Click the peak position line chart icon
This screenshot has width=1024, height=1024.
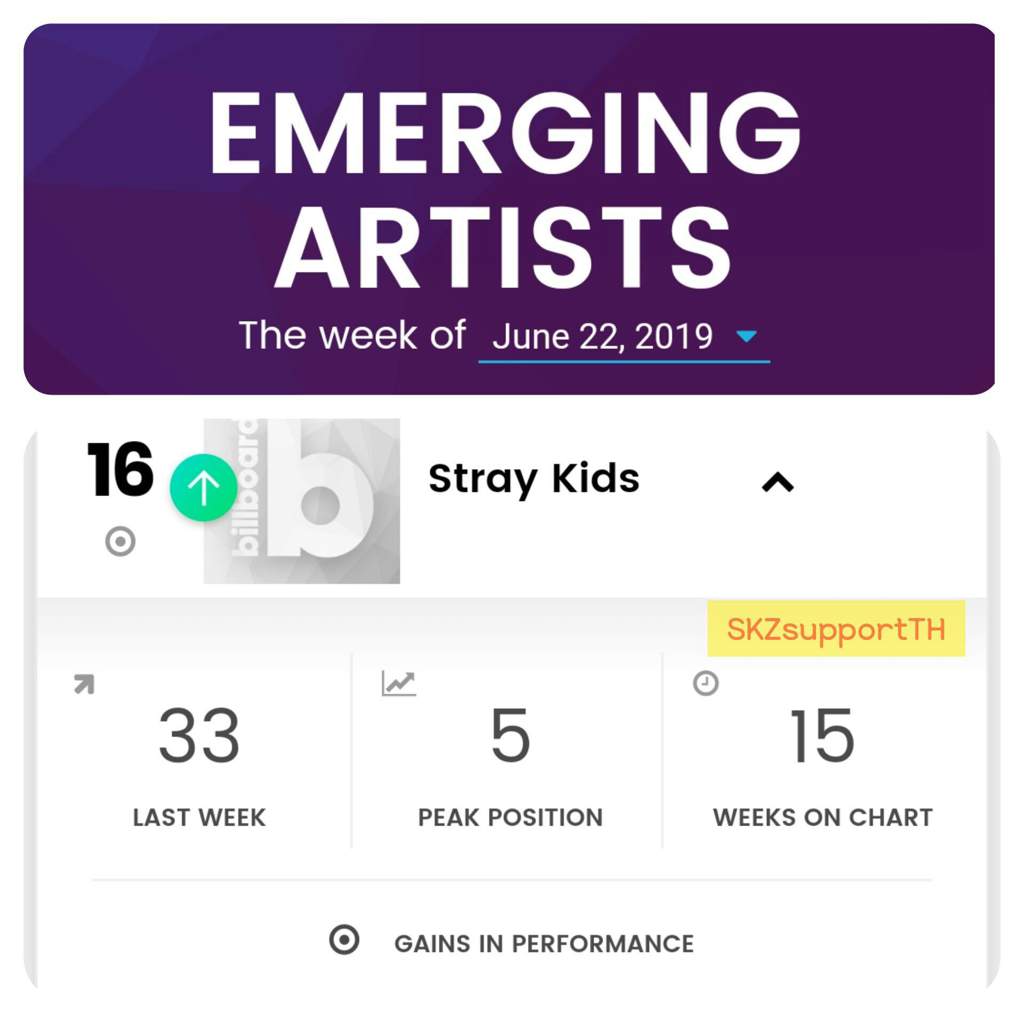[398, 684]
